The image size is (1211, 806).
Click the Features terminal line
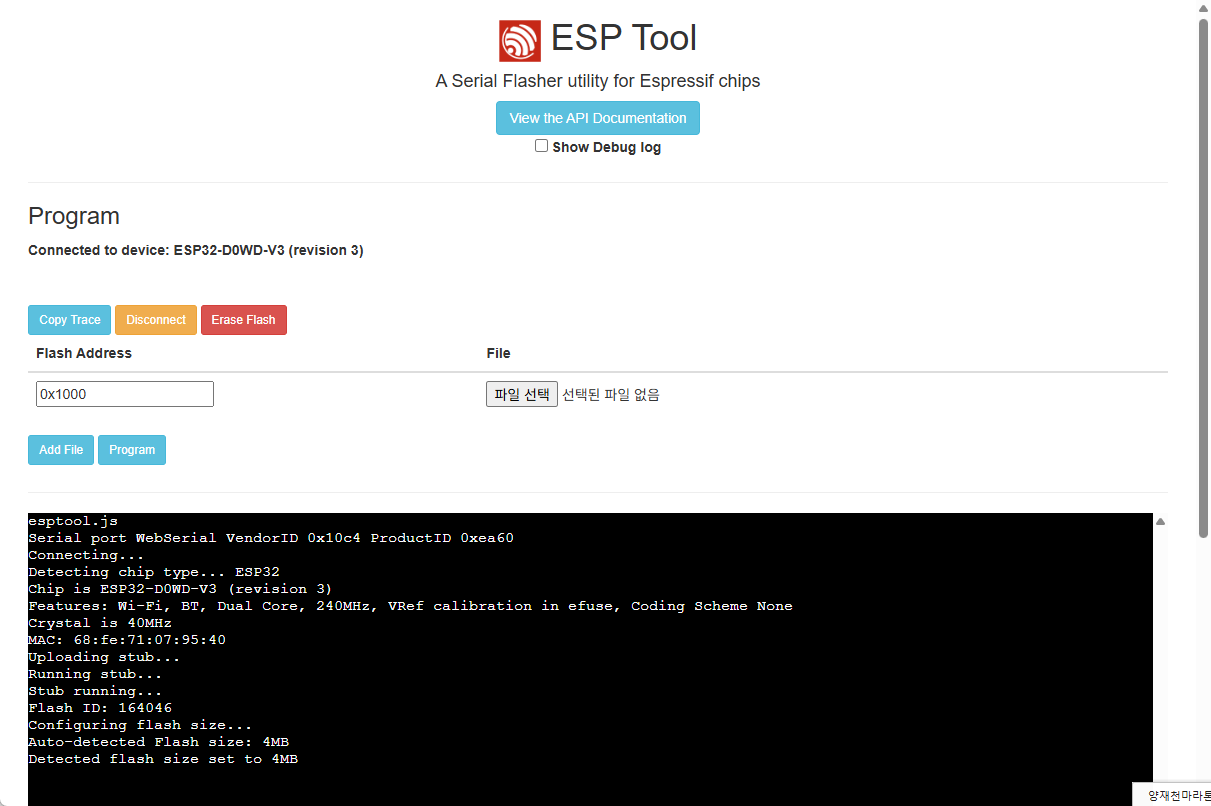tap(410, 606)
